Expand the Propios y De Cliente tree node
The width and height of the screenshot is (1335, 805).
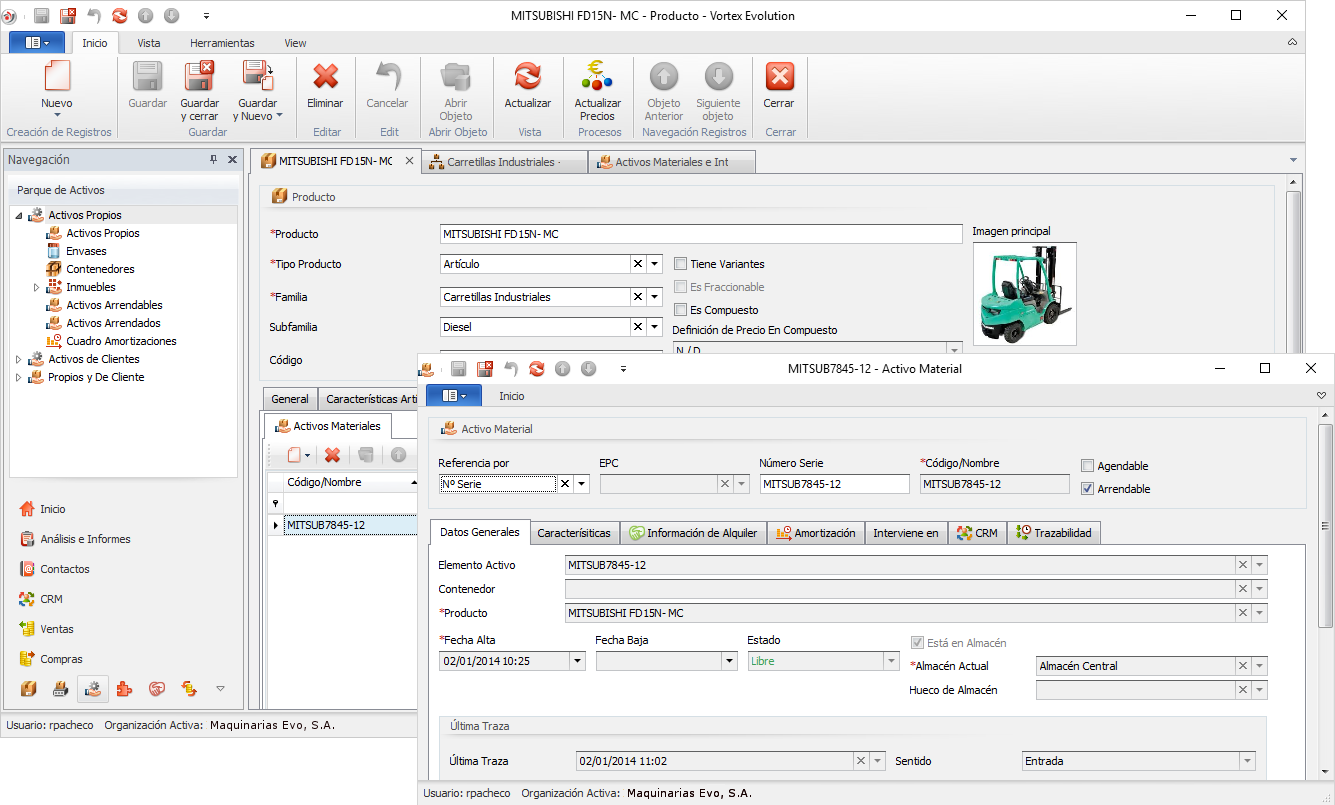tap(18, 377)
